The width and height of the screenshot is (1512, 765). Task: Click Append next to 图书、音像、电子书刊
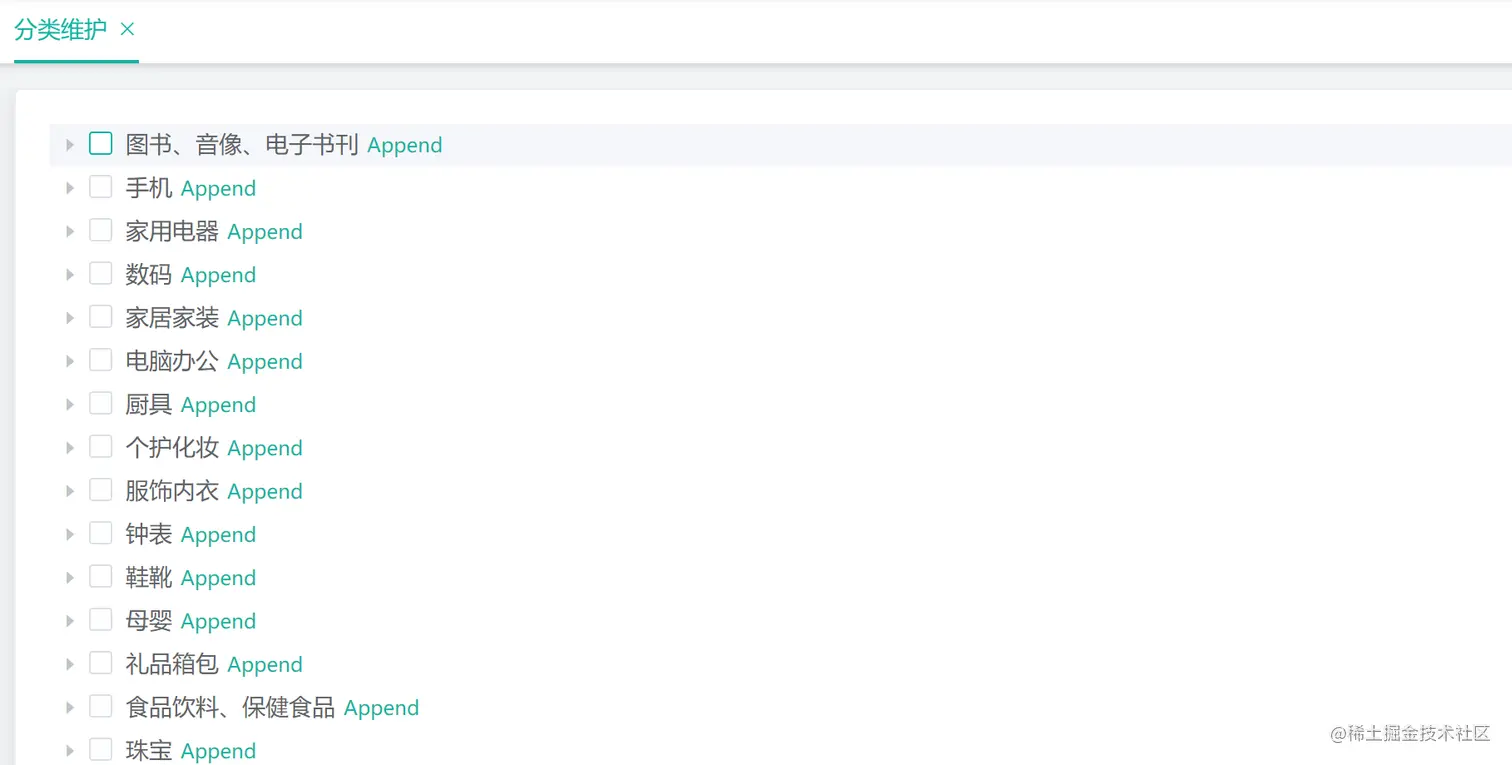(x=405, y=146)
